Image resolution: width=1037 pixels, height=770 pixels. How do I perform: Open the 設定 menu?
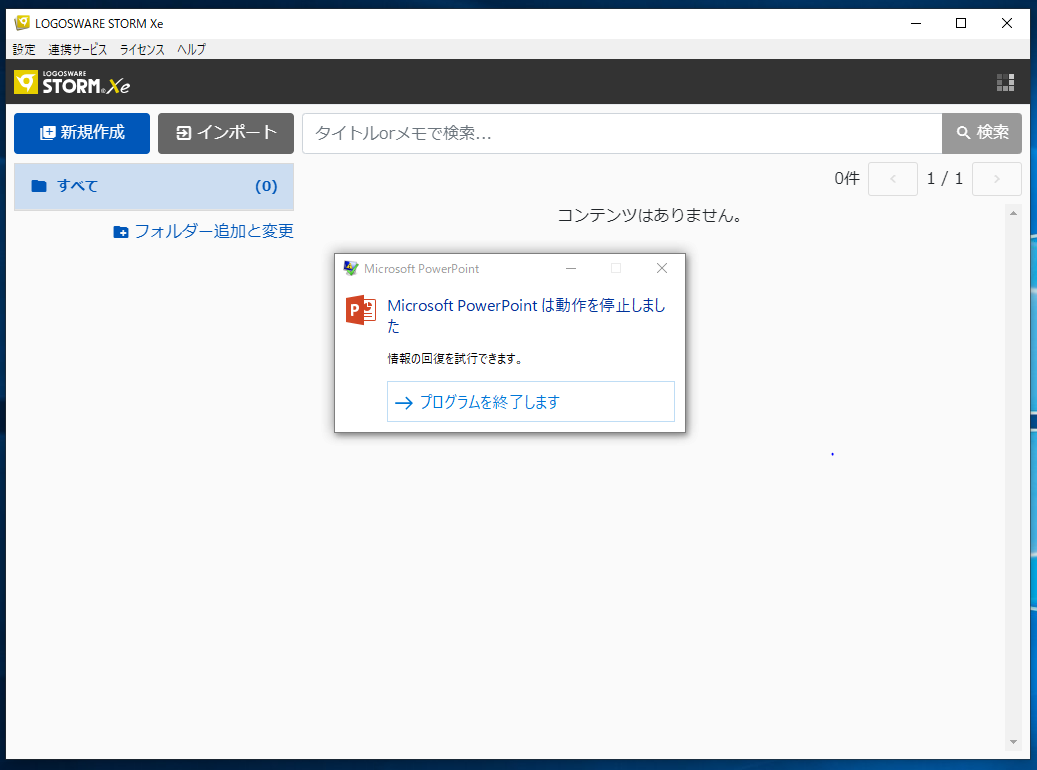coord(24,50)
